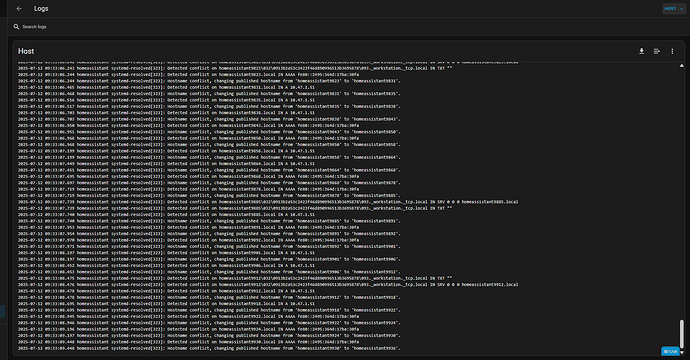690x360 pixels.
Task: Click the scrollbar up arrow
Action: (682, 66)
